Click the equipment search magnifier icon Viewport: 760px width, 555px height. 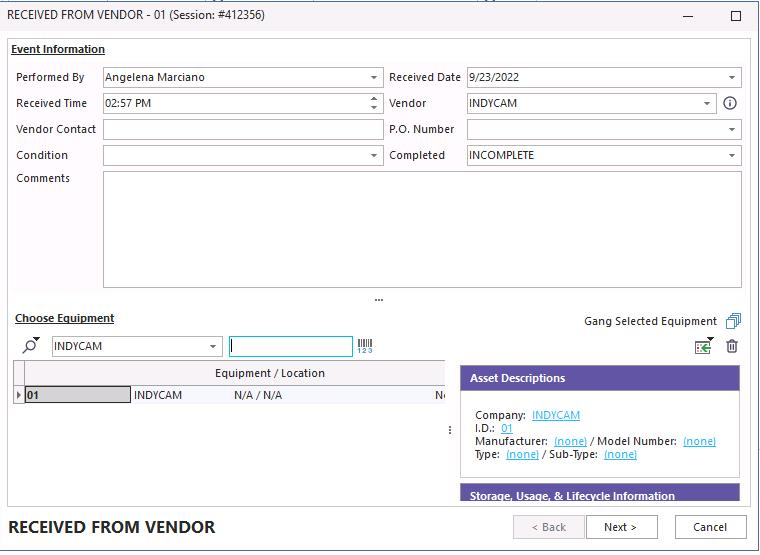pyautogui.click(x=29, y=346)
